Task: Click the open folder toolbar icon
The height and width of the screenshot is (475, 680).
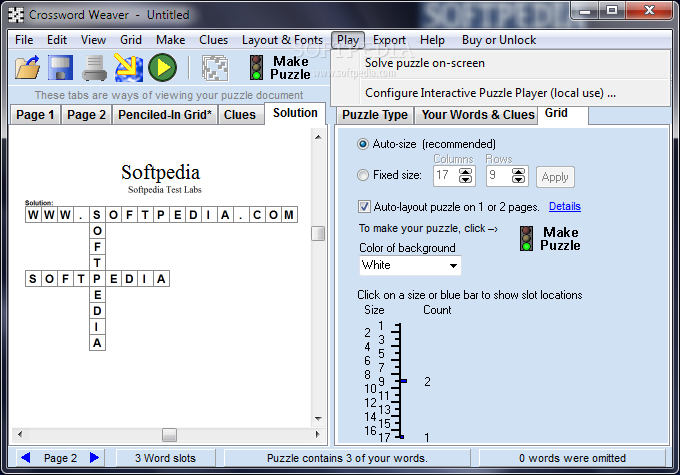Action: click(28, 67)
